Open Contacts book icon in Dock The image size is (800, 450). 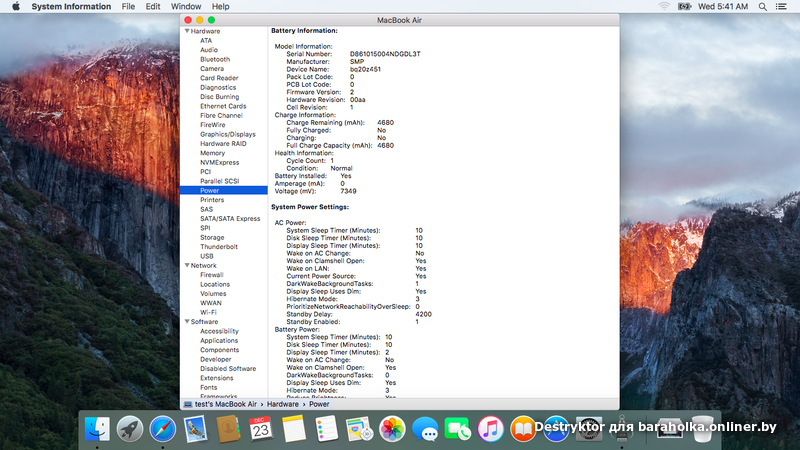tap(228, 429)
